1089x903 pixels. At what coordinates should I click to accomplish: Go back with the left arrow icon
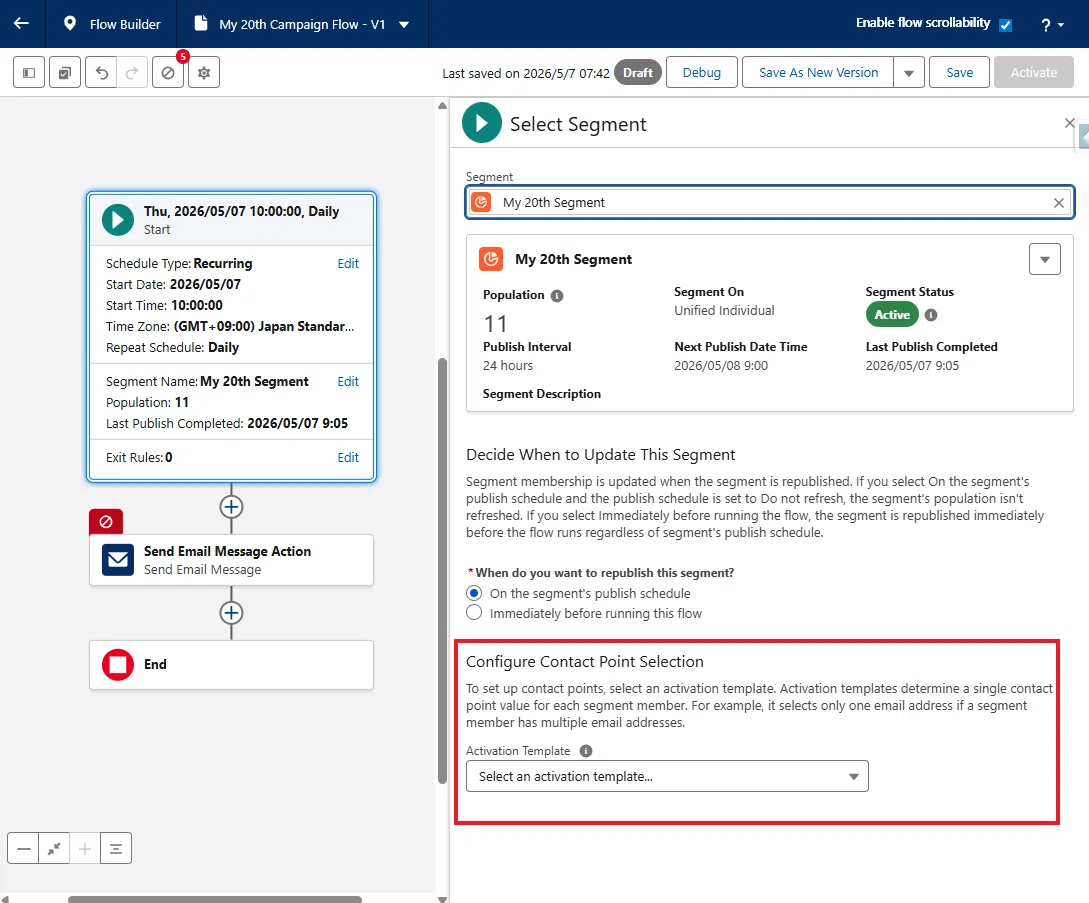point(22,24)
